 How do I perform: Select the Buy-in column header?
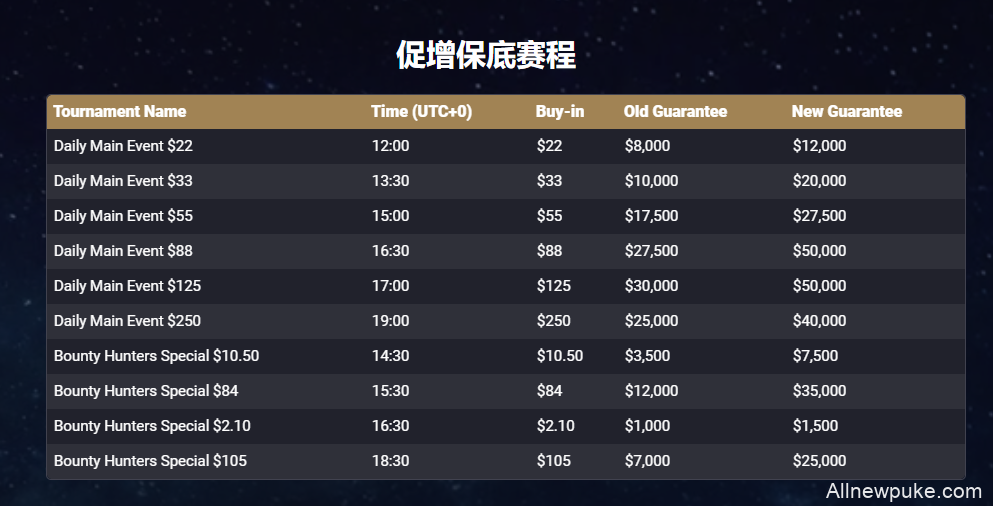point(560,111)
